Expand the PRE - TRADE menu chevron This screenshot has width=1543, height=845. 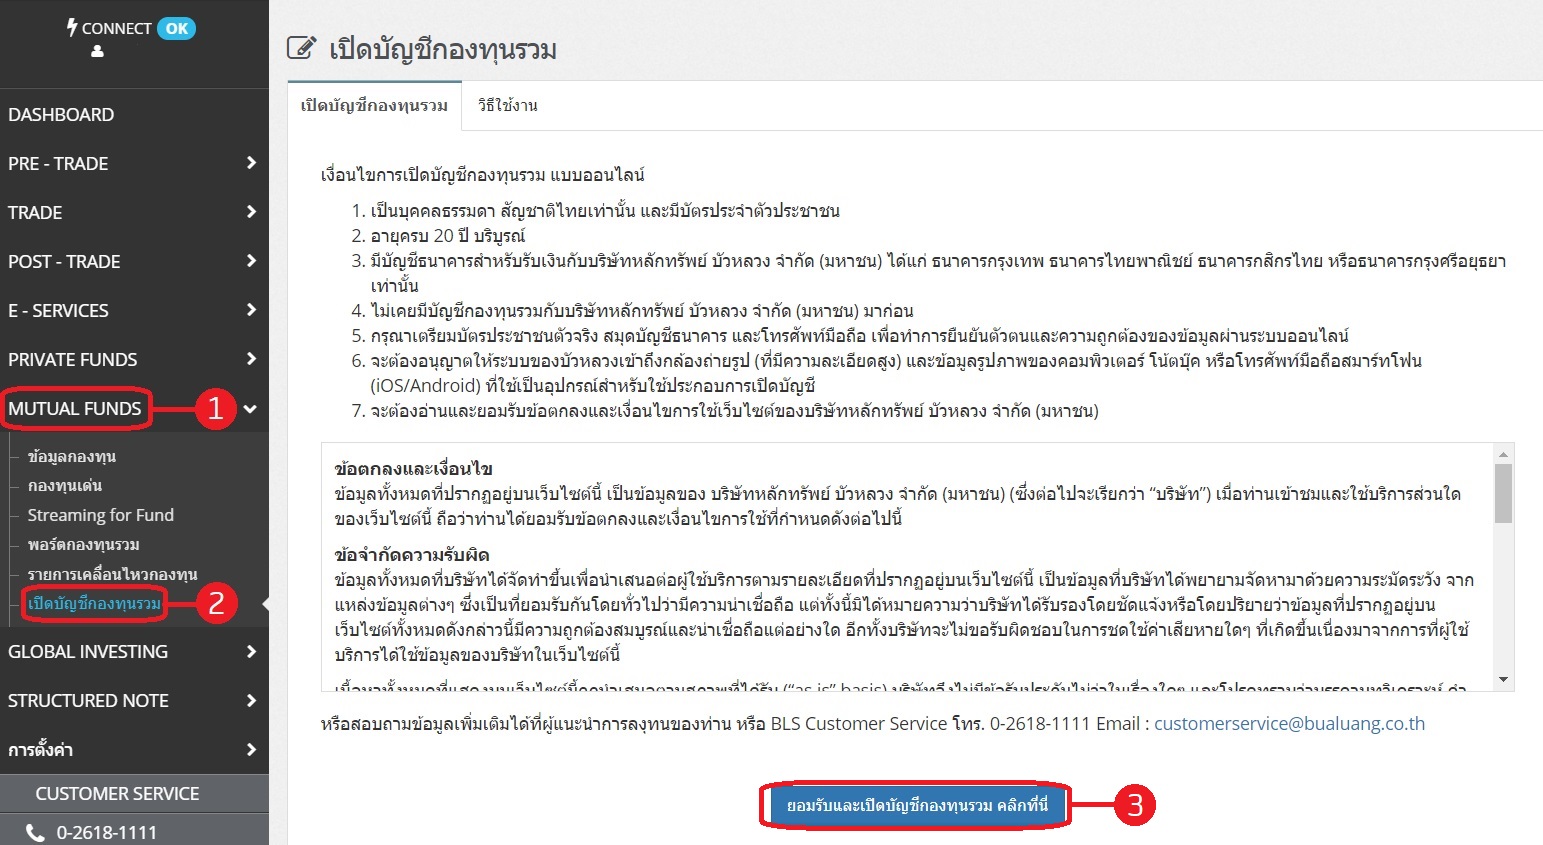coord(251,163)
